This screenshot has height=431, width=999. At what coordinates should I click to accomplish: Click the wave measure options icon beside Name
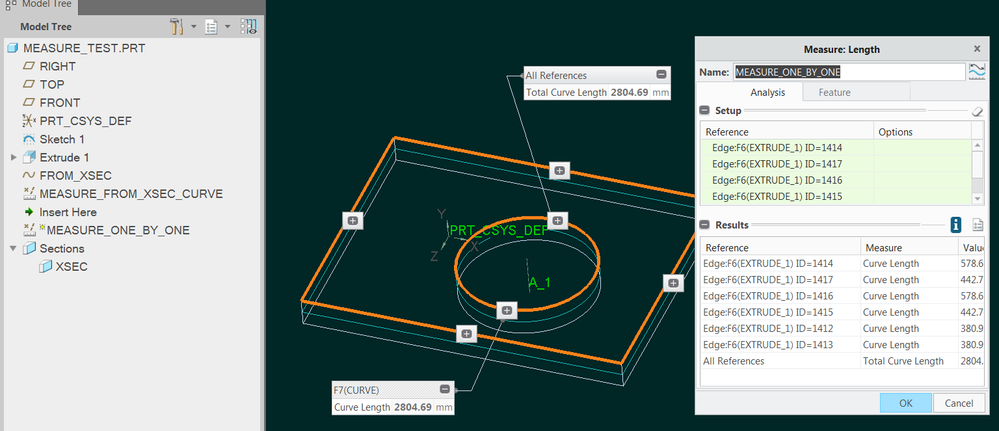pyautogui.click(x=976, y=71)
